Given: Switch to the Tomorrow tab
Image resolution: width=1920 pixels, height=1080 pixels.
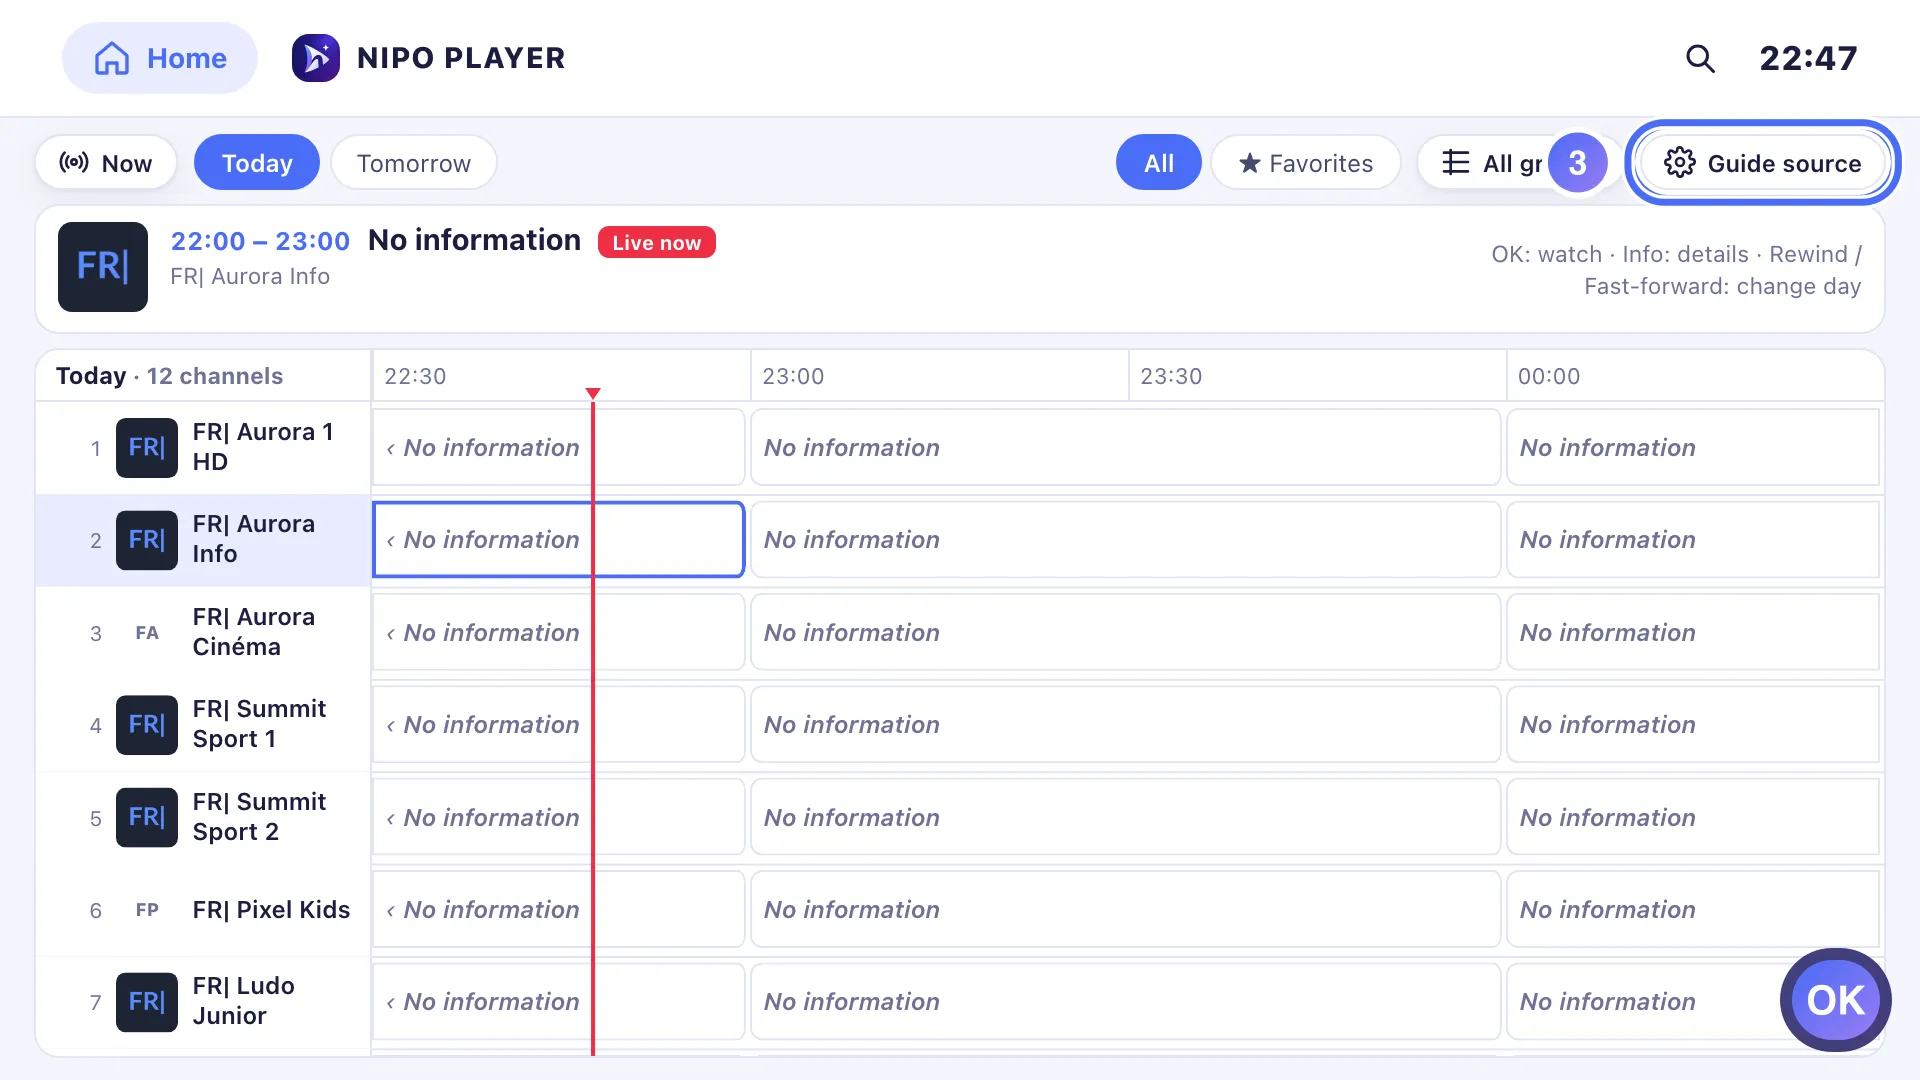Looking at the screenshot, I should pos(414,163).
